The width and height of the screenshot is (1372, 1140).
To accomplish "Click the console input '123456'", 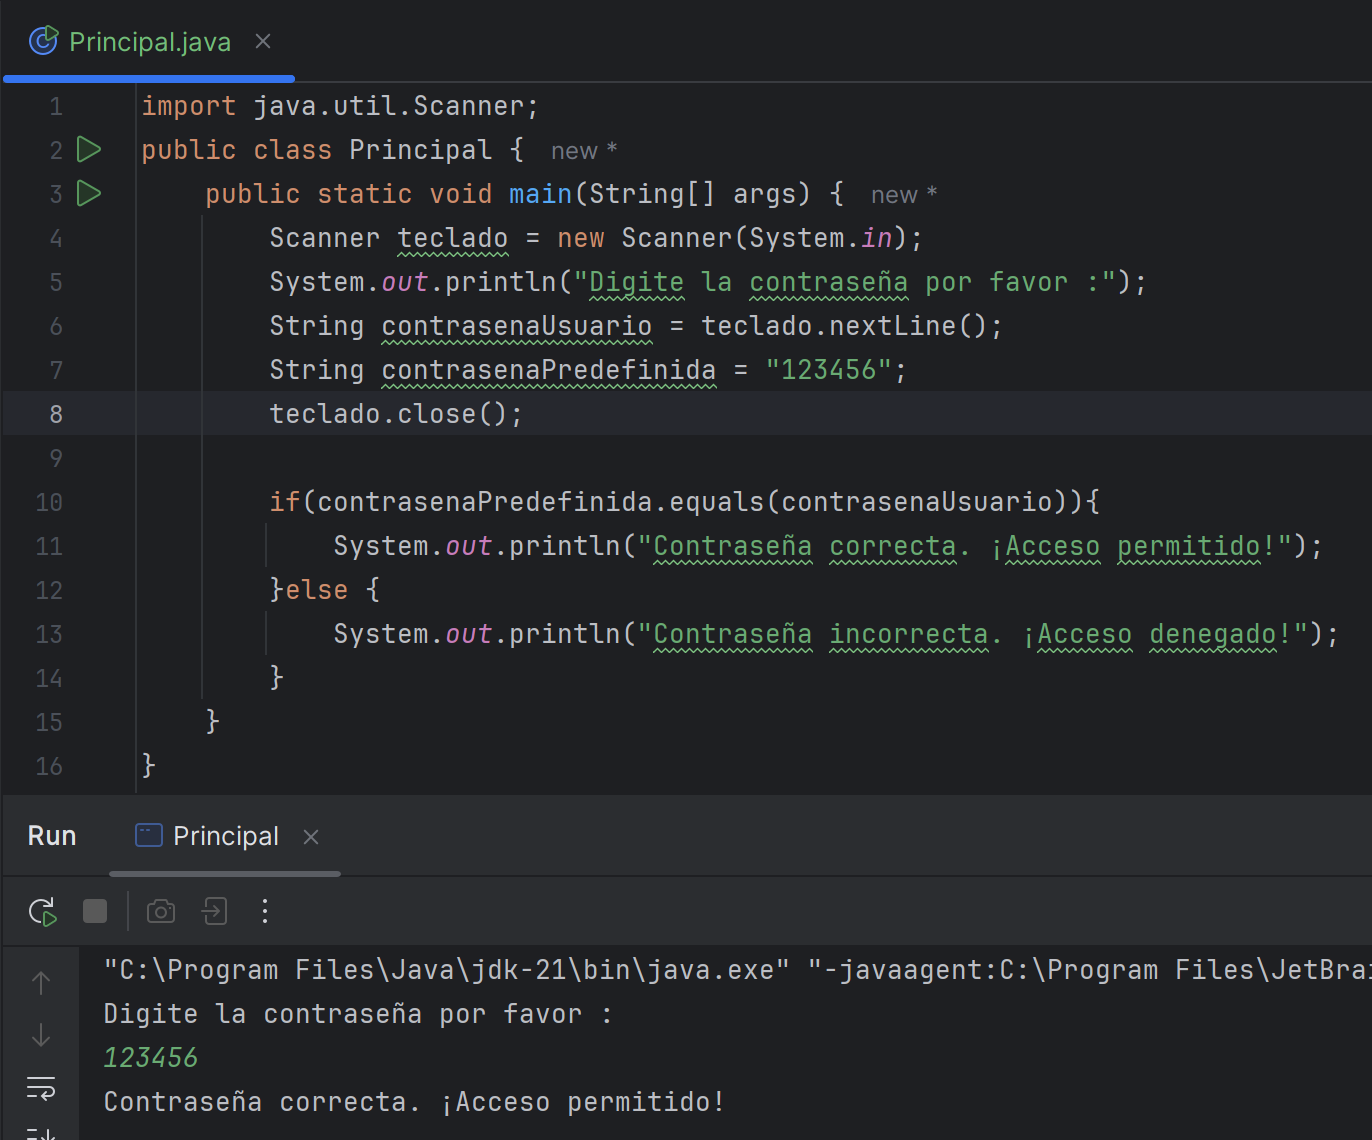I will point(151,1058).
